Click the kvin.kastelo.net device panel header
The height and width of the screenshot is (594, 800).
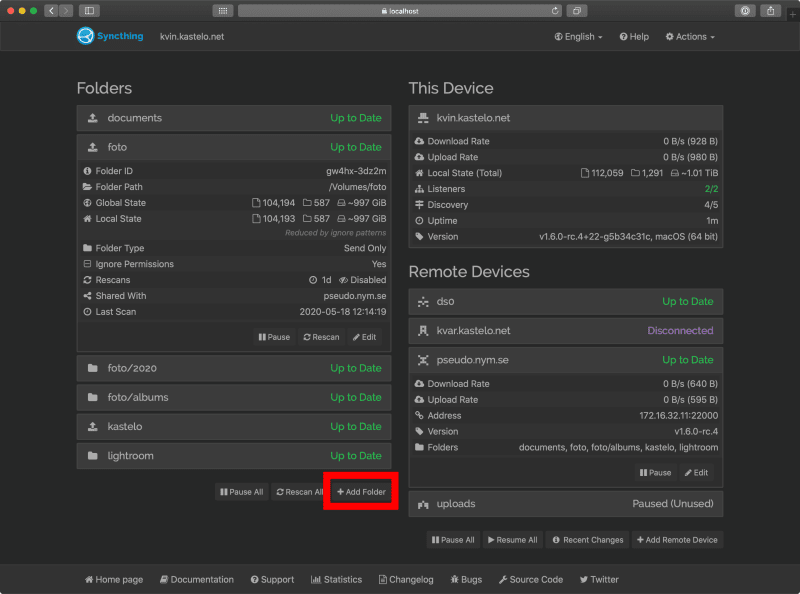point(565,118)
